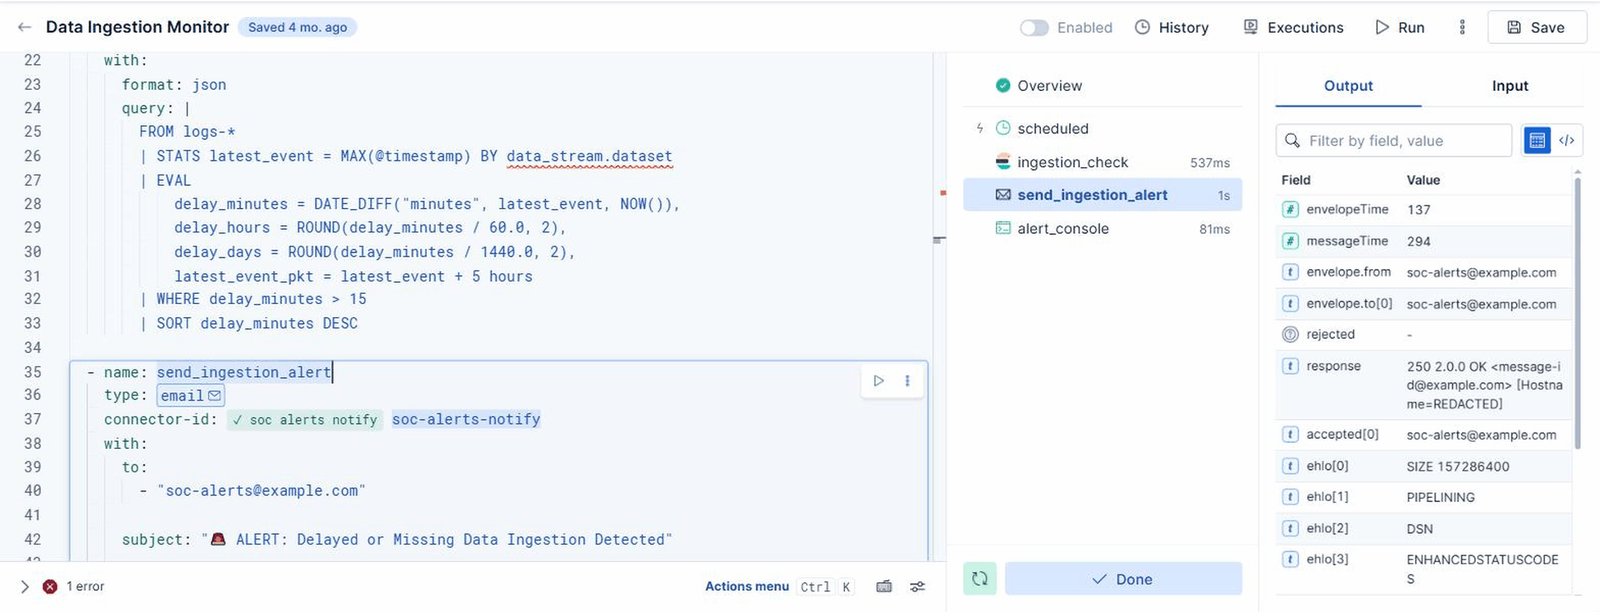Switch to table view of output
The height and width of the screenshot is (612, 1600).
[x=1538, y=141]
